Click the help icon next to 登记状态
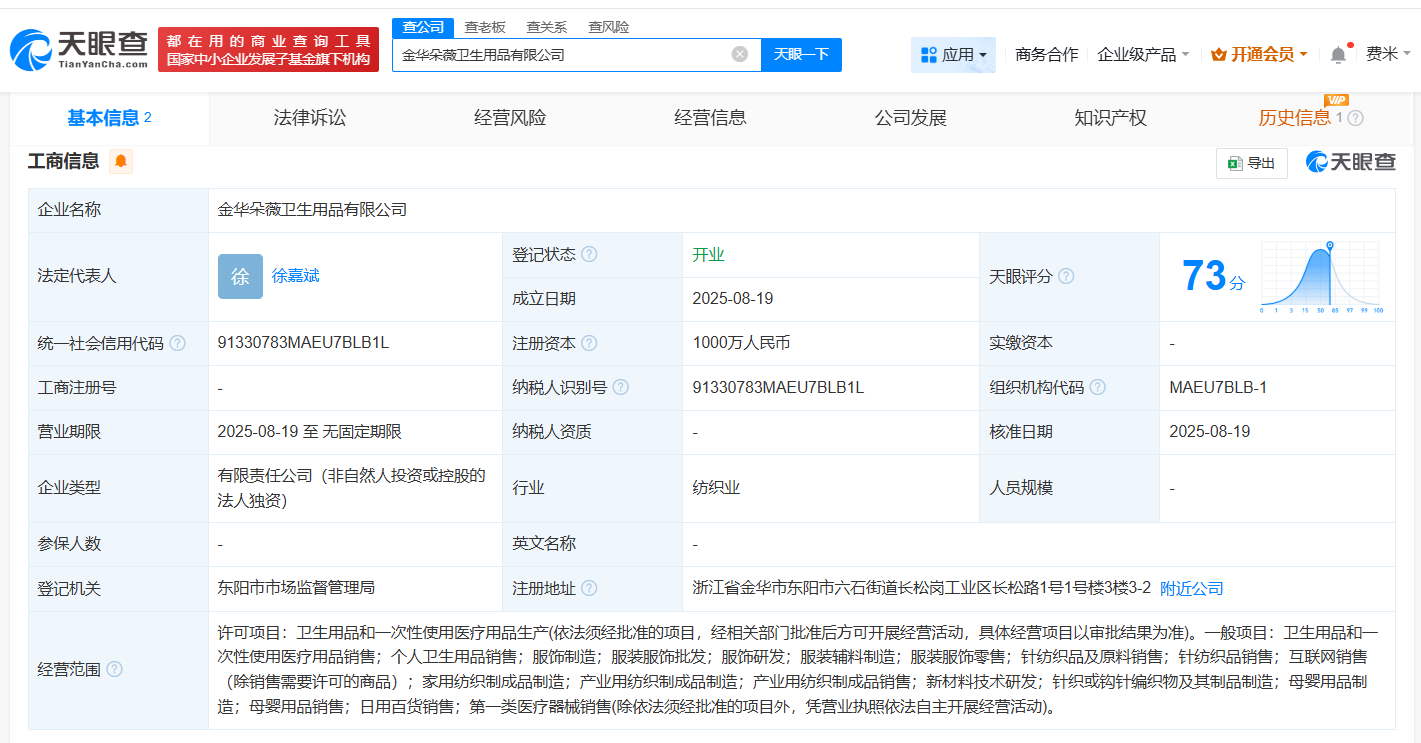 coord(590,254)
